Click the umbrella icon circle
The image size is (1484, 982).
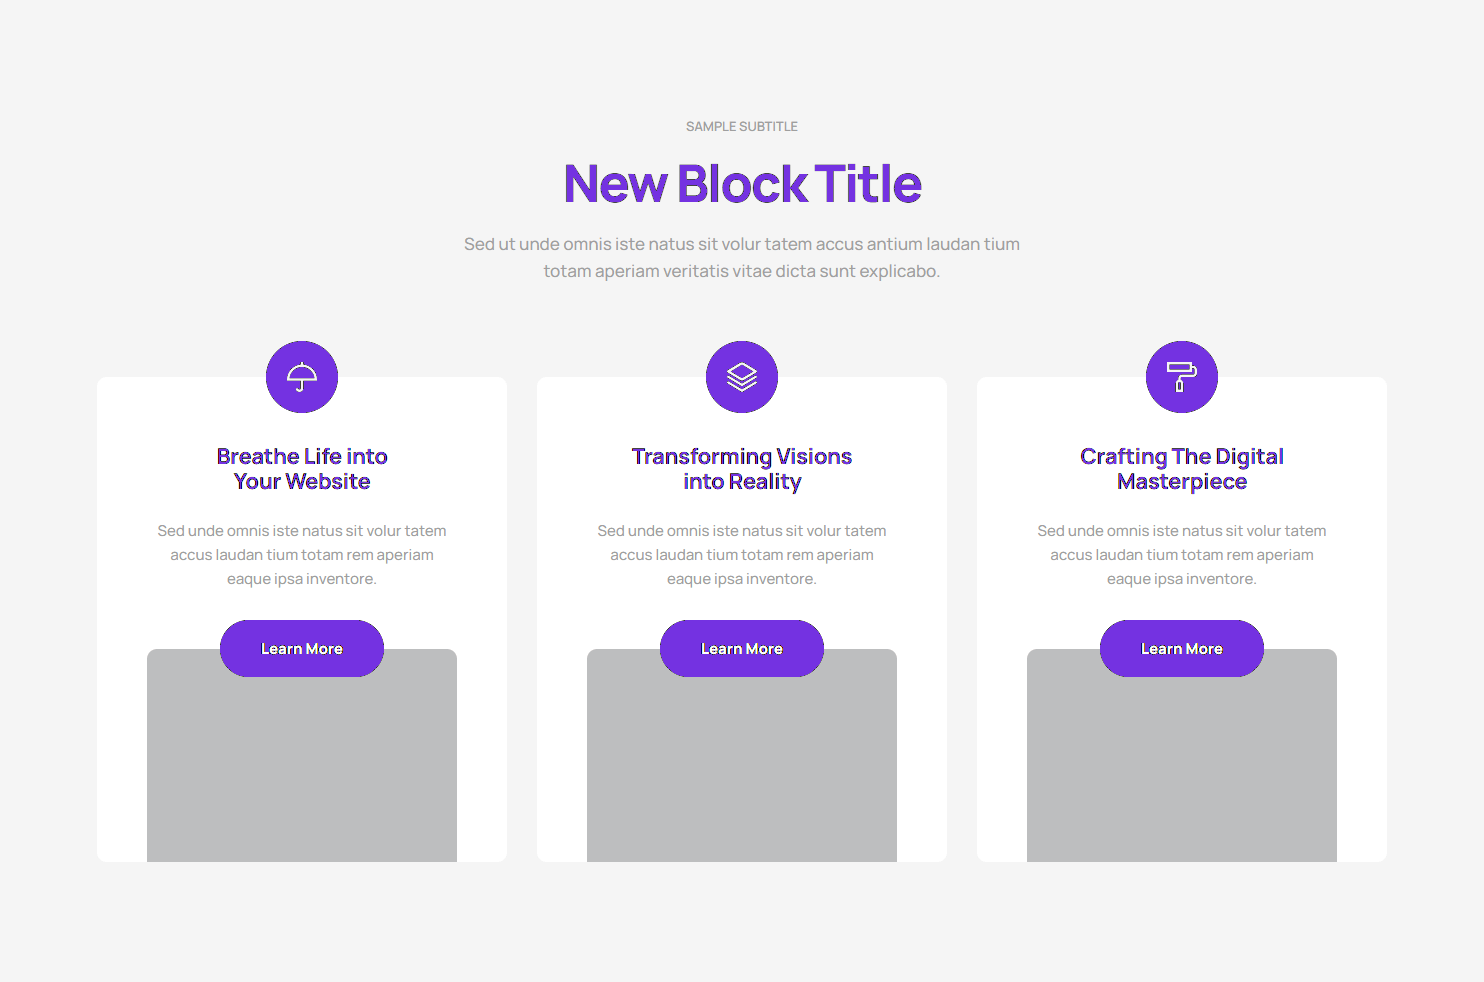[x=302, y=377]
